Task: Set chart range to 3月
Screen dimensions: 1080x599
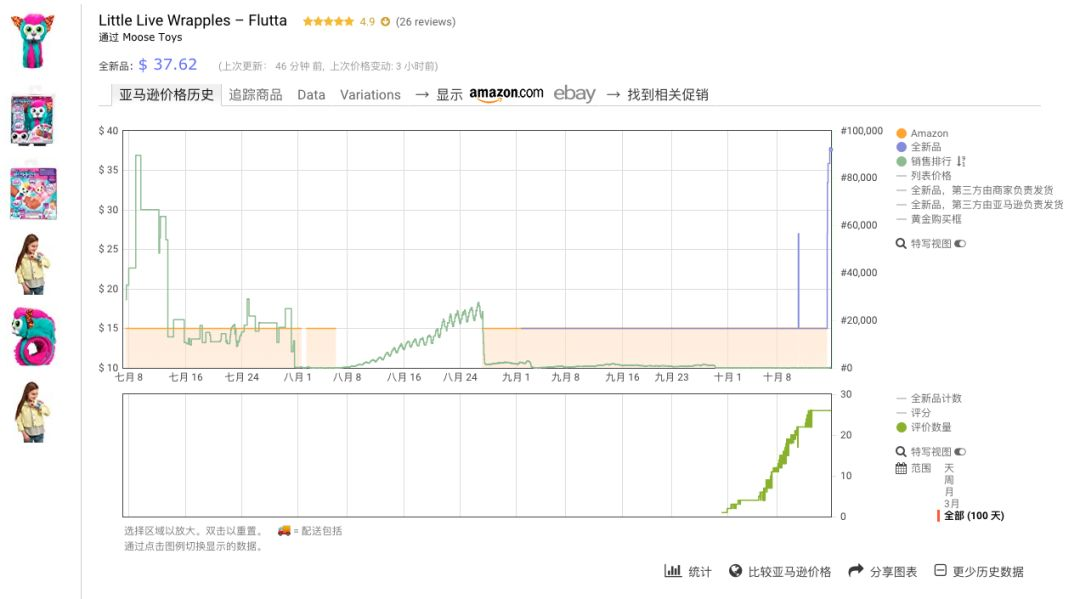Action: (x=951, y=503)
